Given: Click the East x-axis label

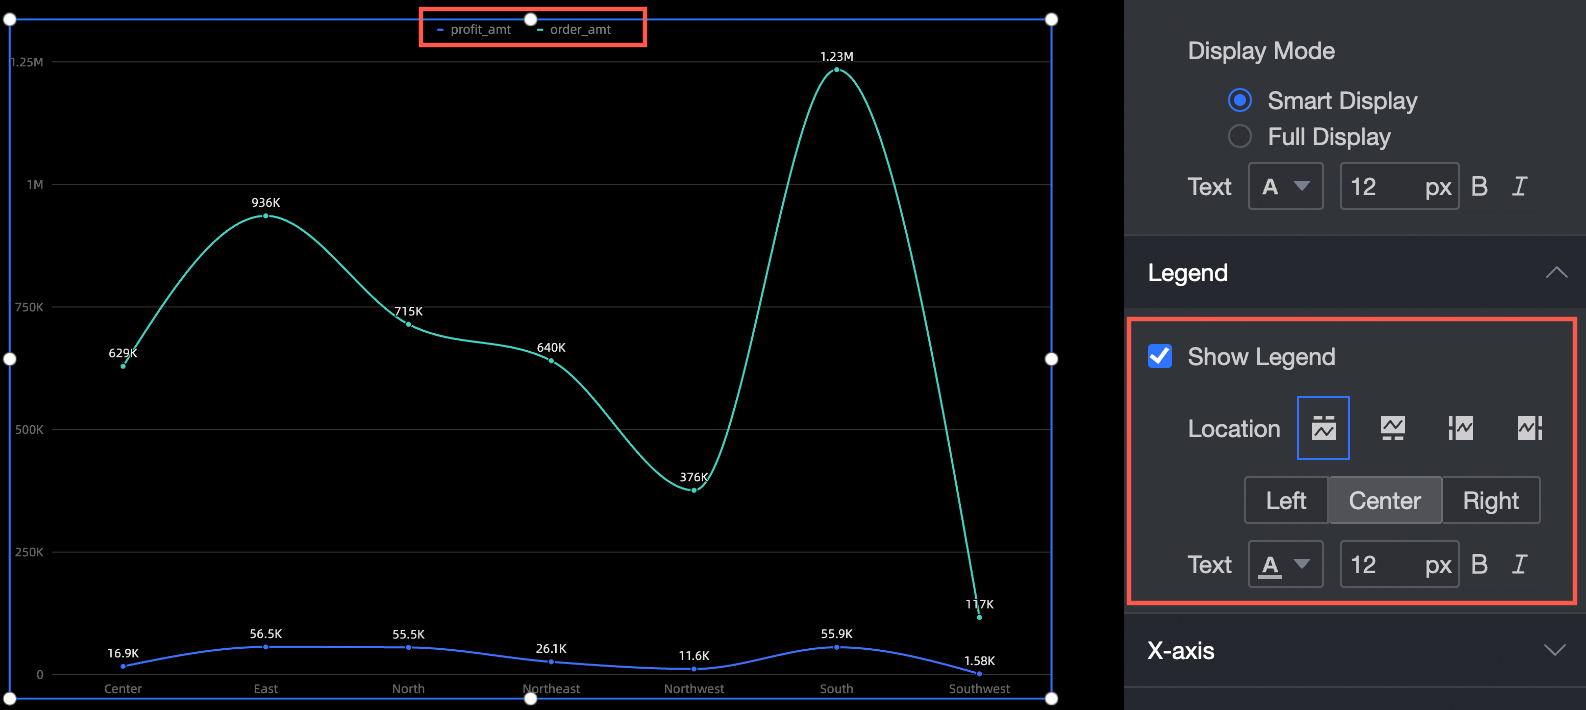Looking at the screenshot, I should pyautogui.click(x=266, y=689).
